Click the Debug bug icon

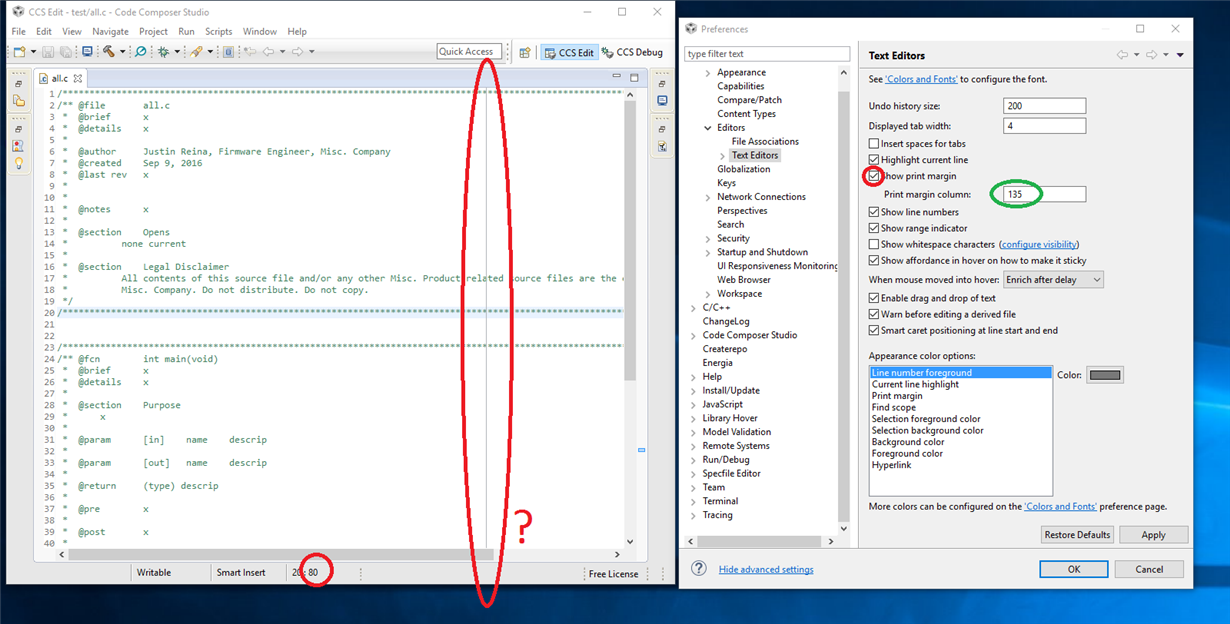click(163, 51)
